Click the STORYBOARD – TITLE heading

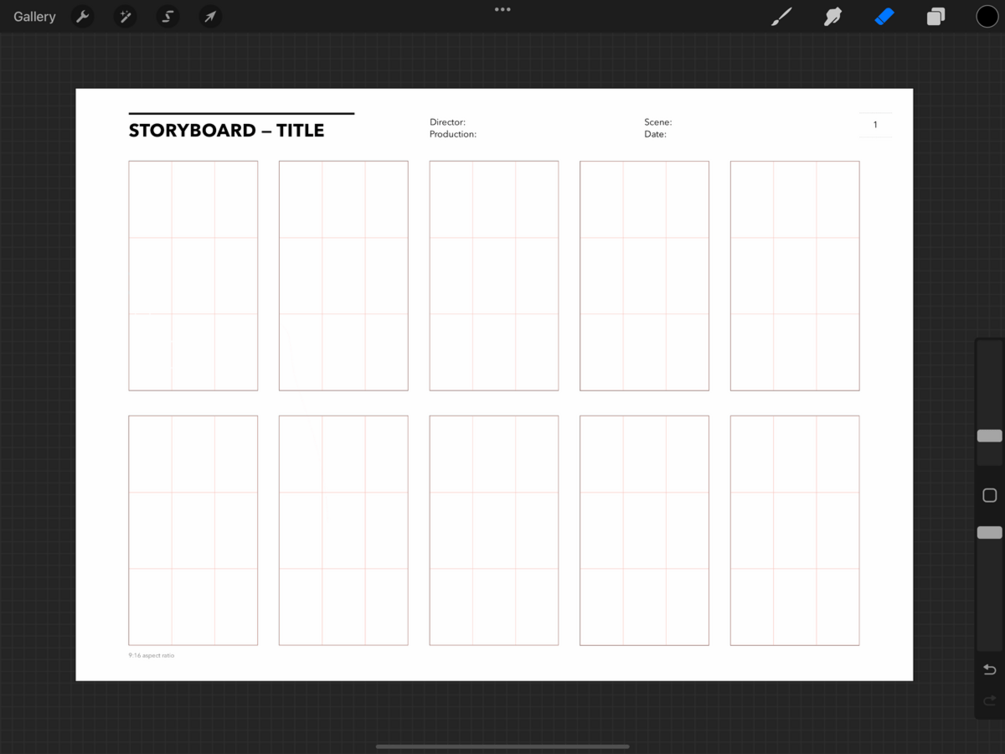(x=226, y=131)
